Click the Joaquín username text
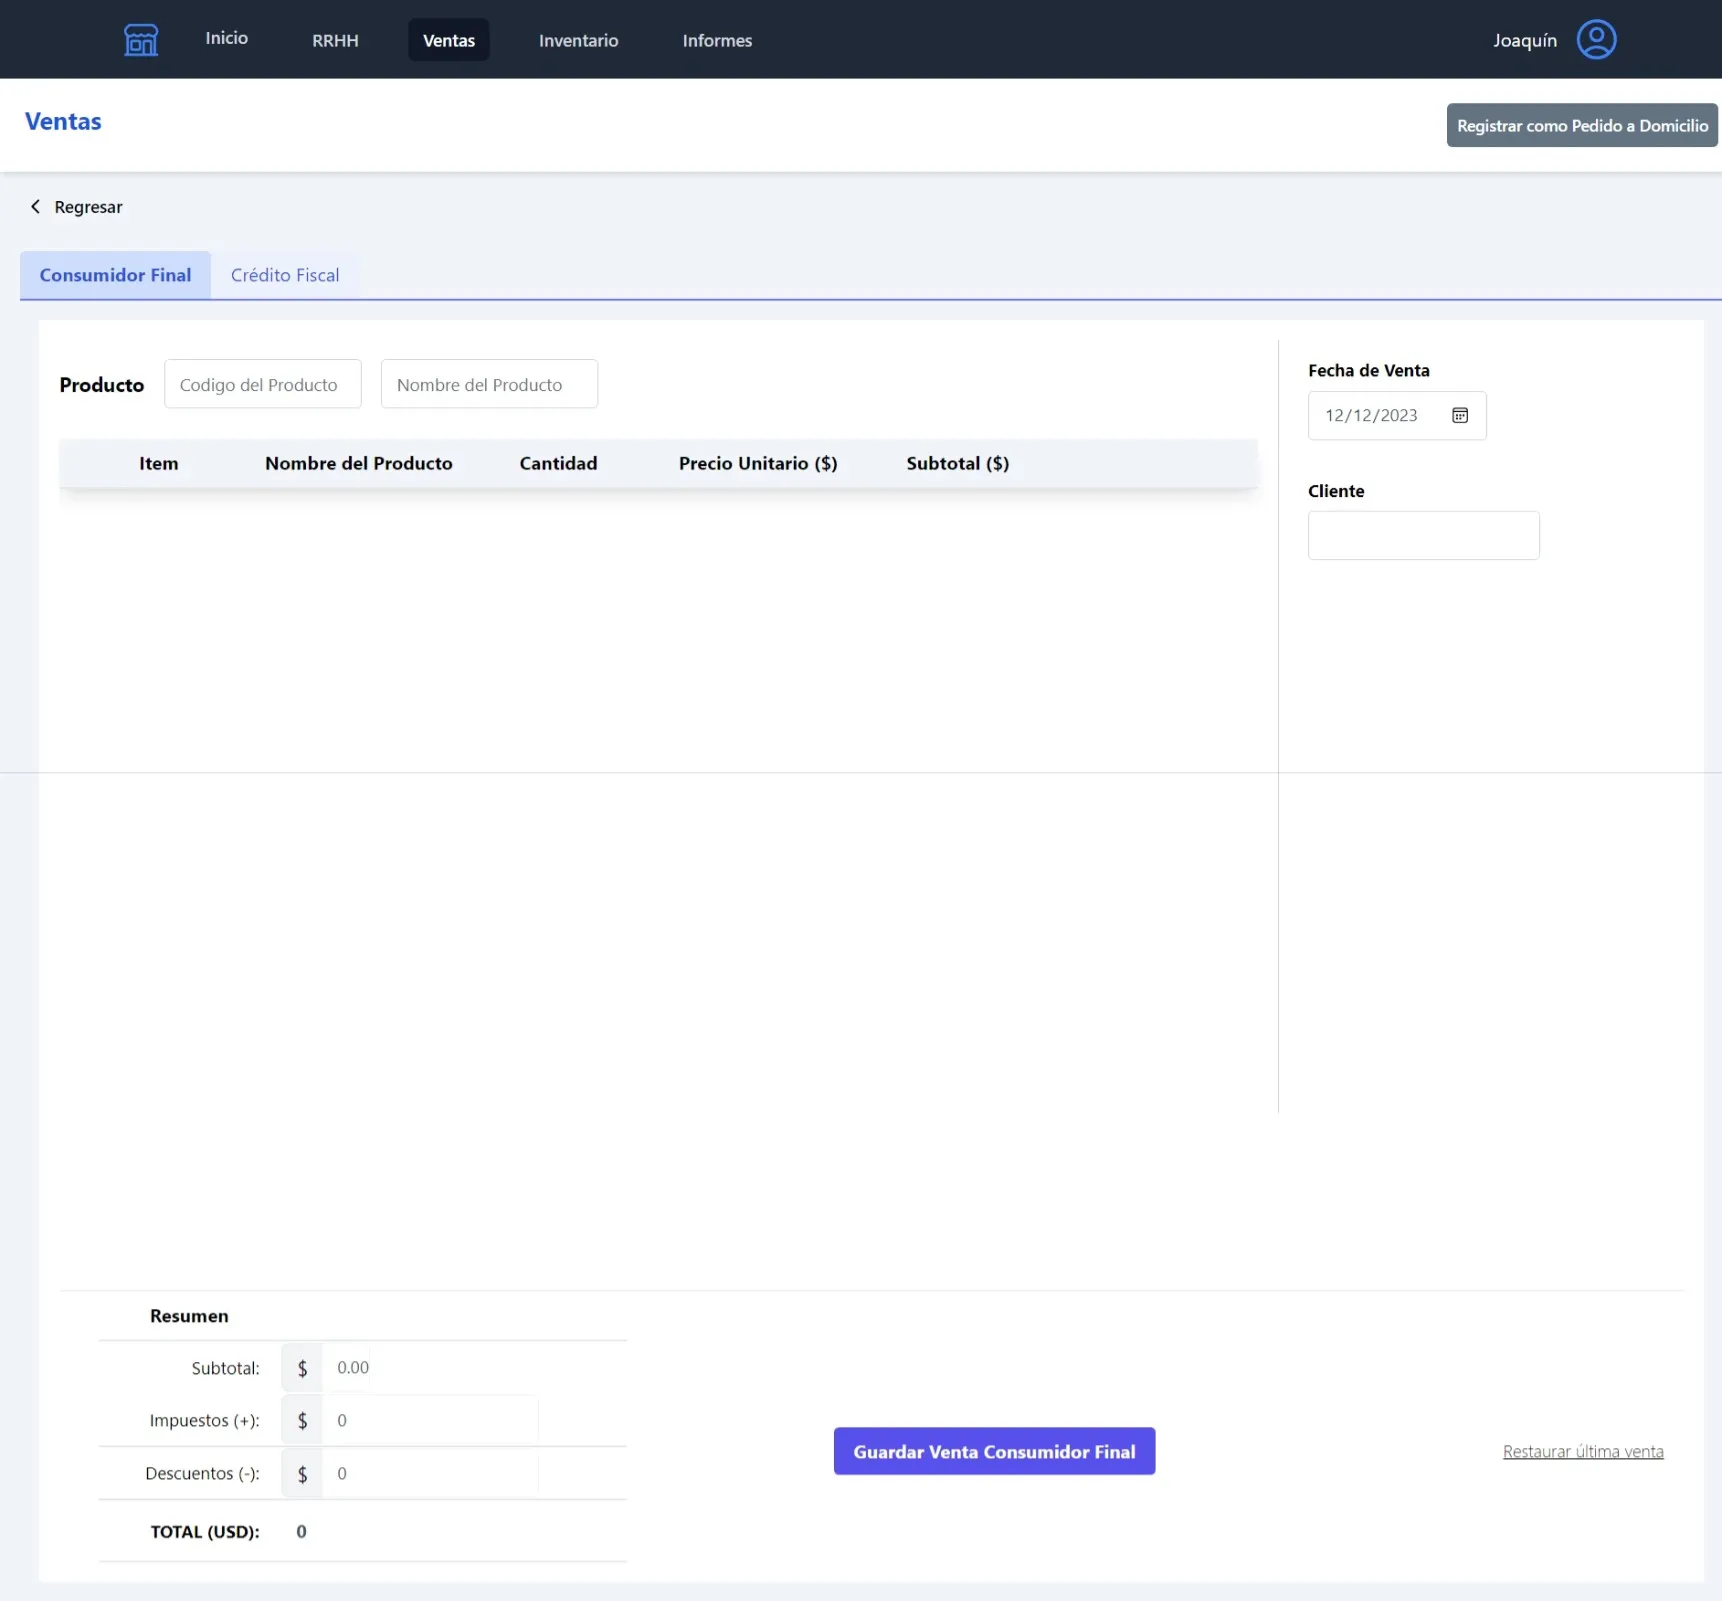Image resolution: width=1722 pixels, height=1601 pixels. point(1525,40)
